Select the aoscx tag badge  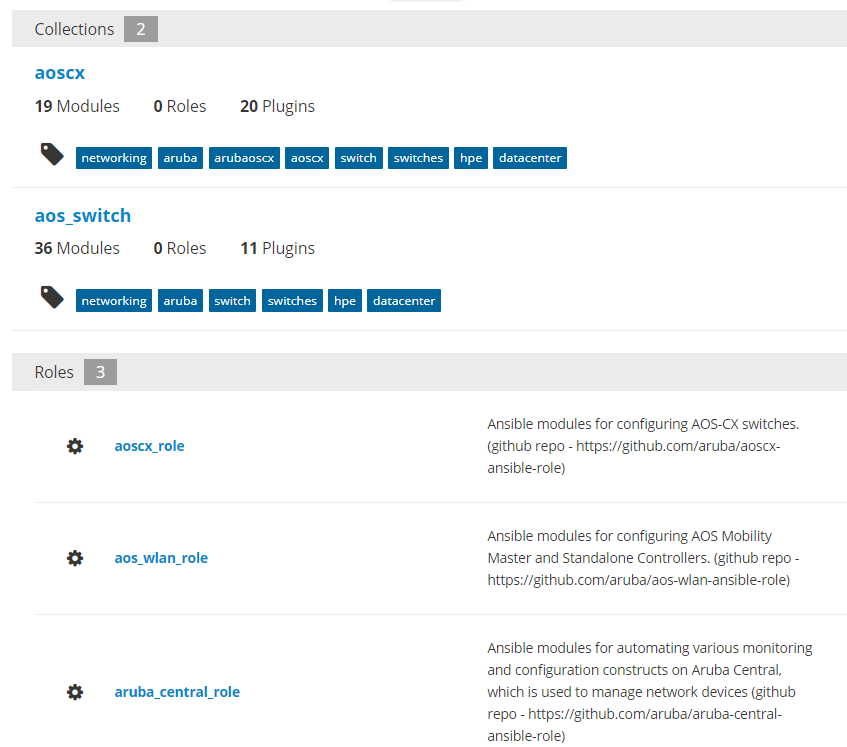(x=307, y=158)
